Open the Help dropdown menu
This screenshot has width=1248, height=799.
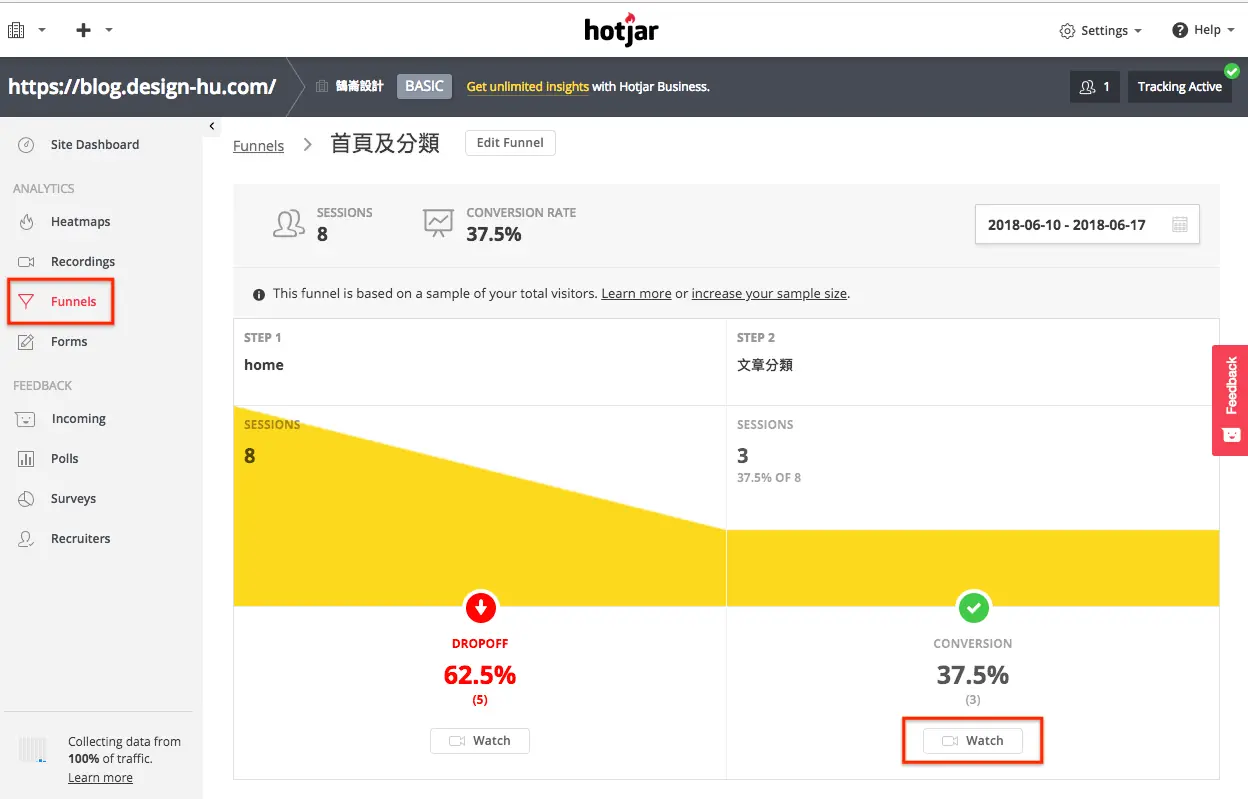(x=1203, y=30)
